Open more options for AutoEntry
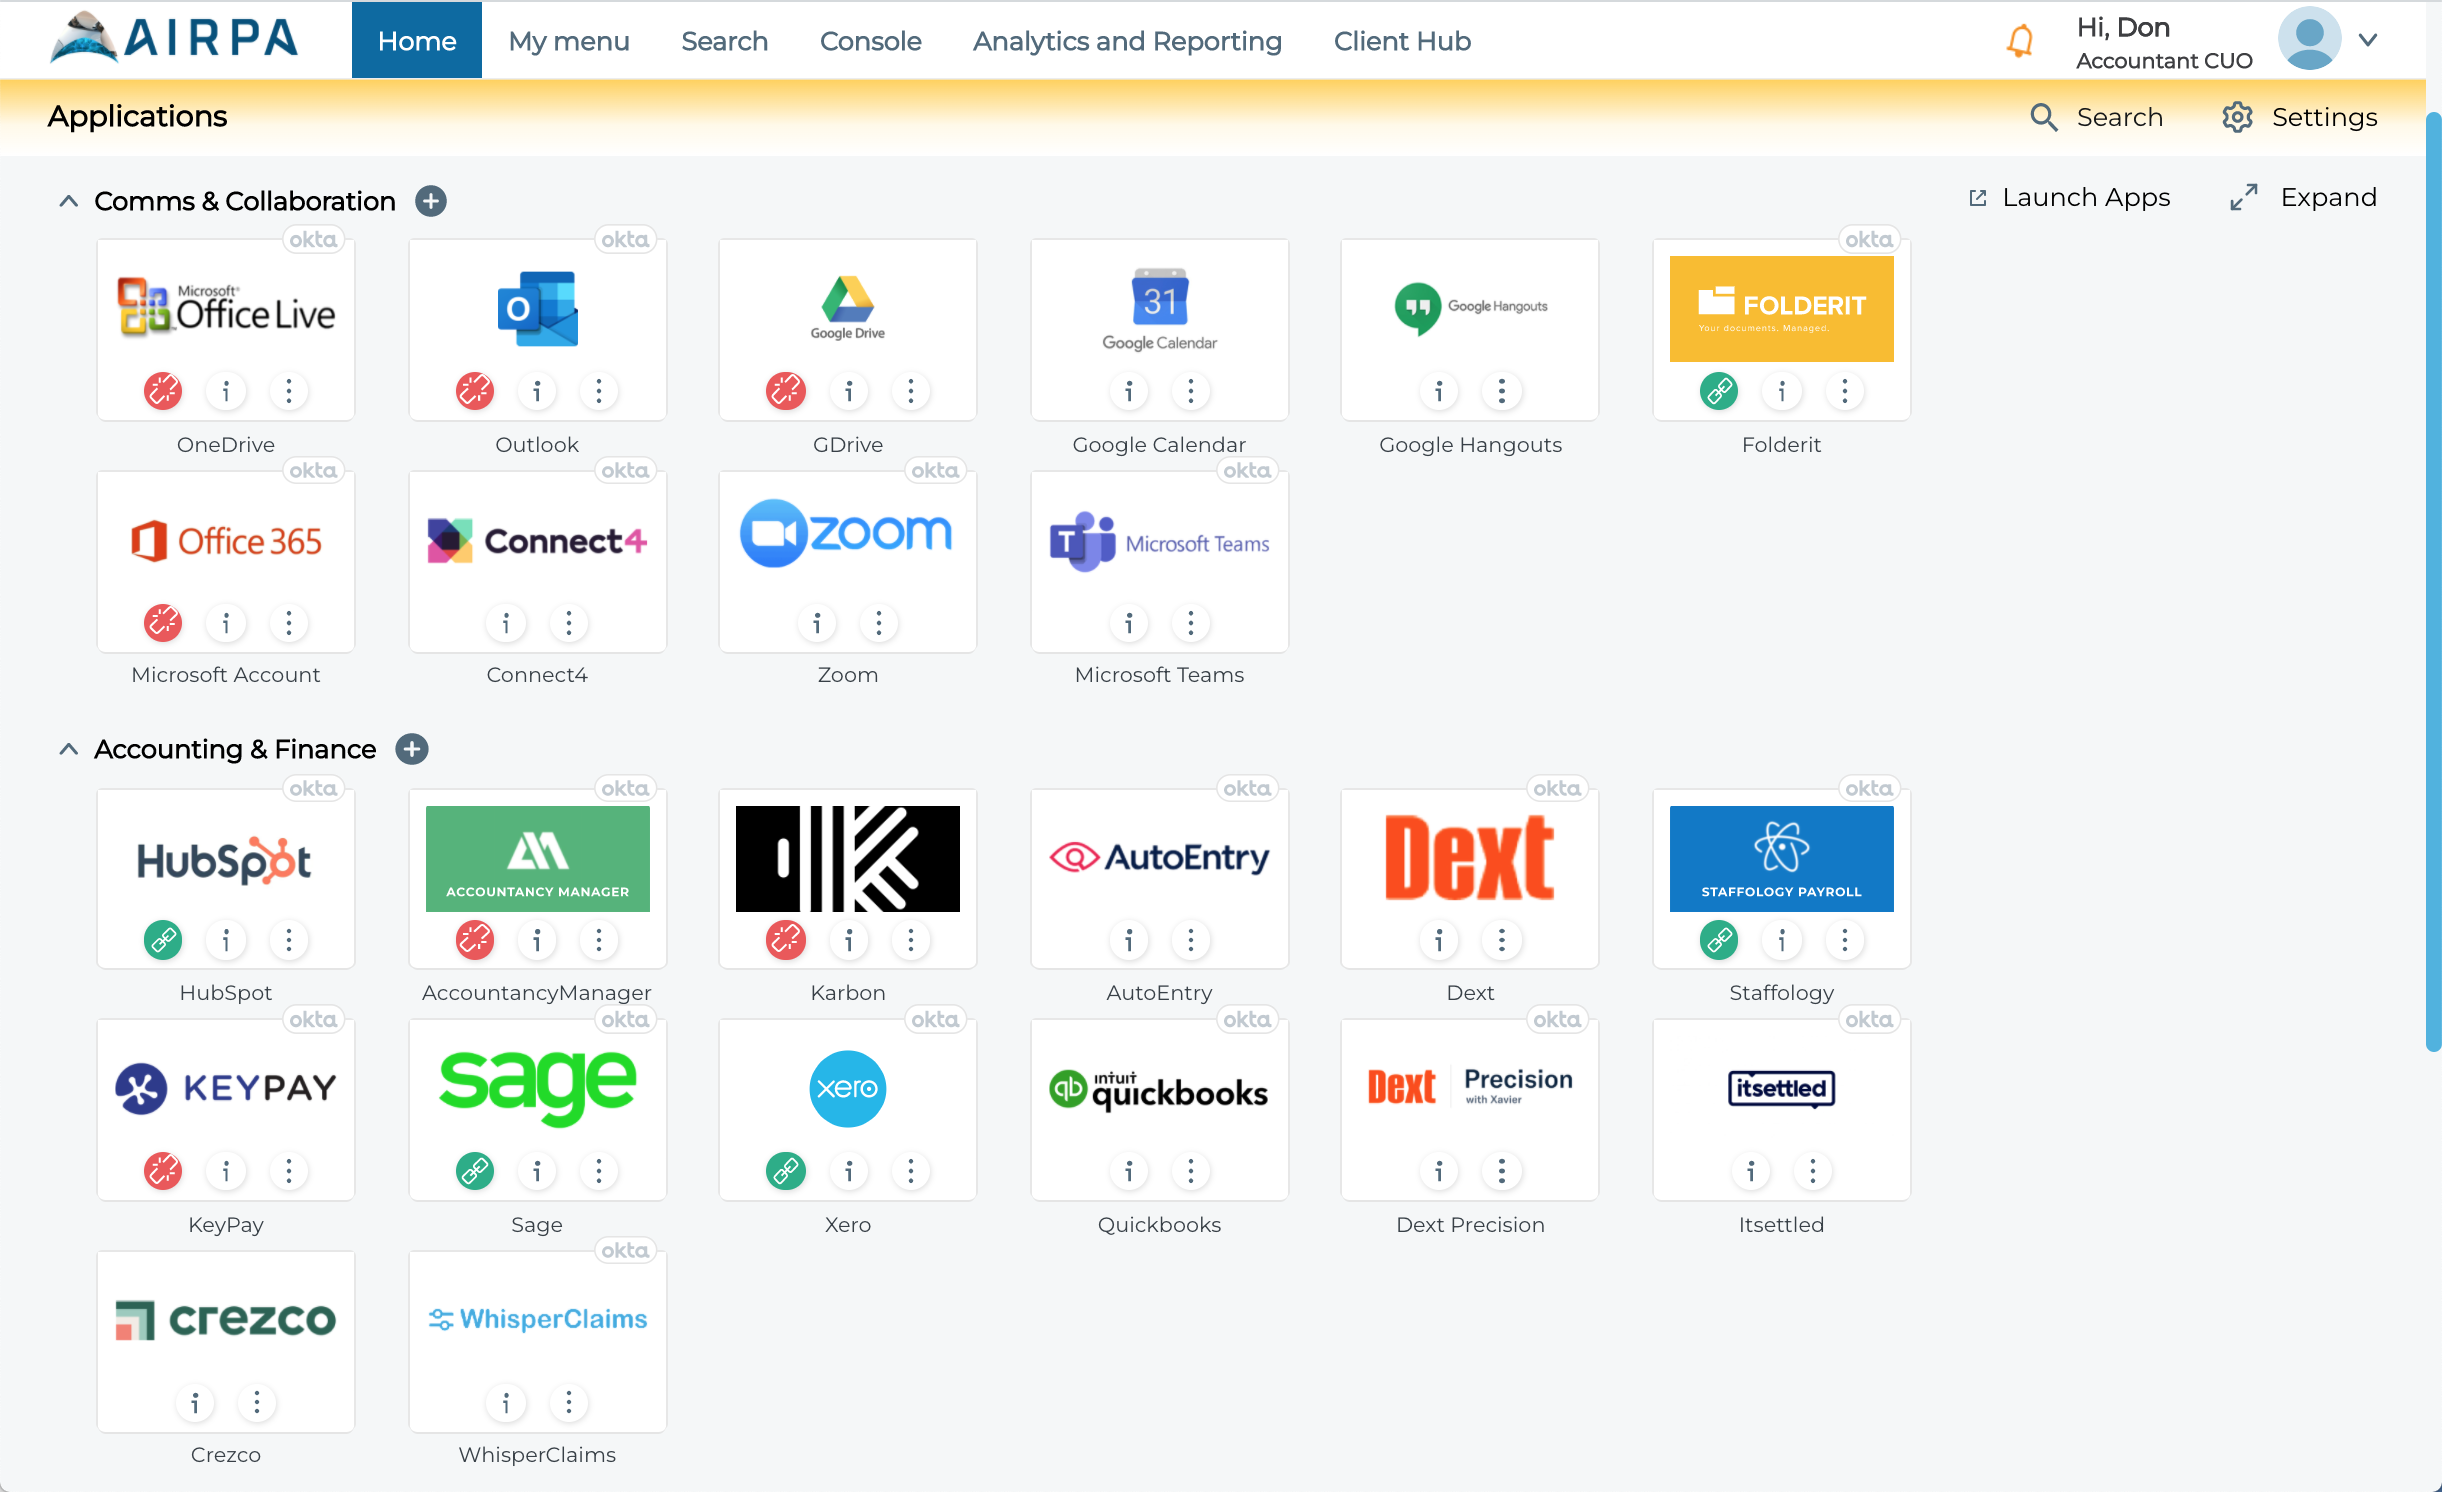2442x1492 pixels. [x=1191, y=940]
